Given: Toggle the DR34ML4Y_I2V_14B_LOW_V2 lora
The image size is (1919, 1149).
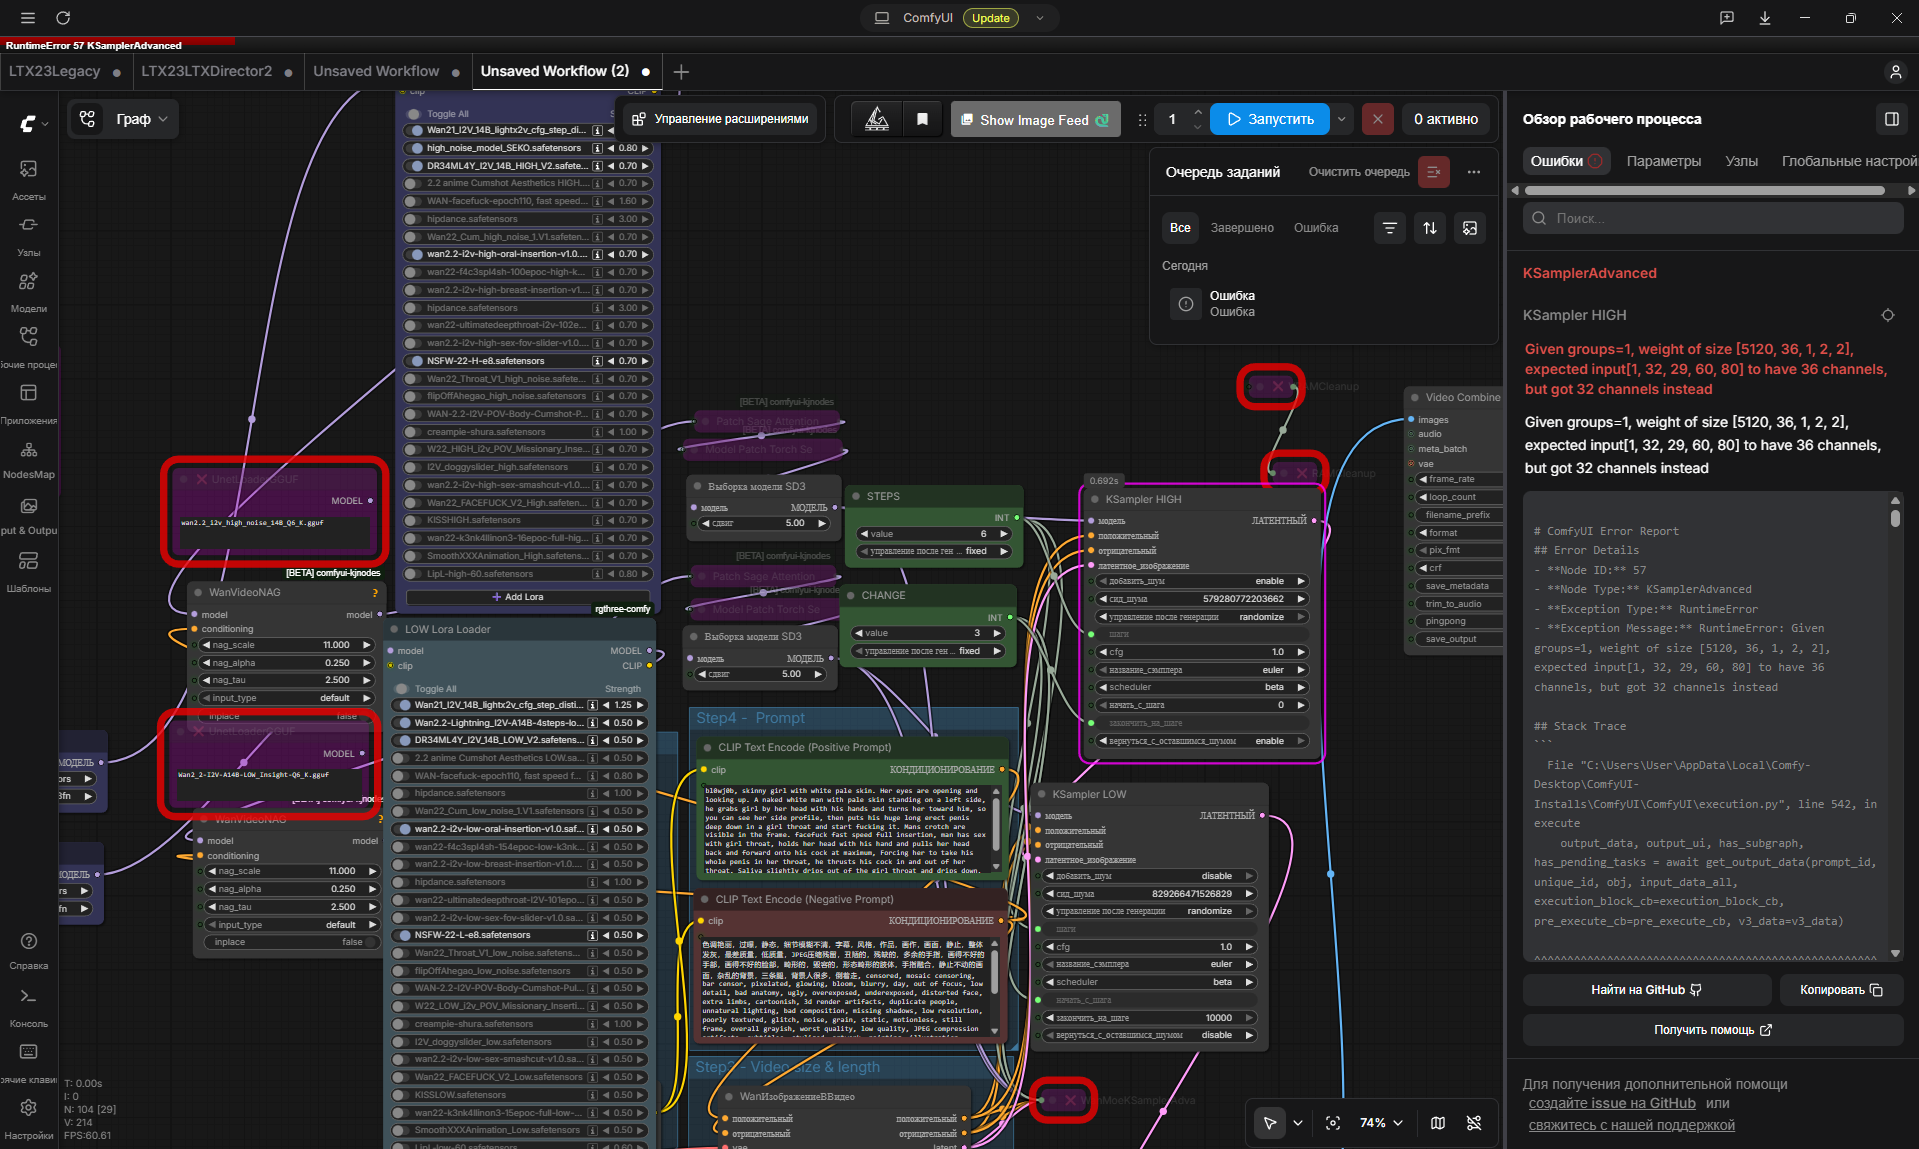Looking at the screenshot, I should pos(403,740).
